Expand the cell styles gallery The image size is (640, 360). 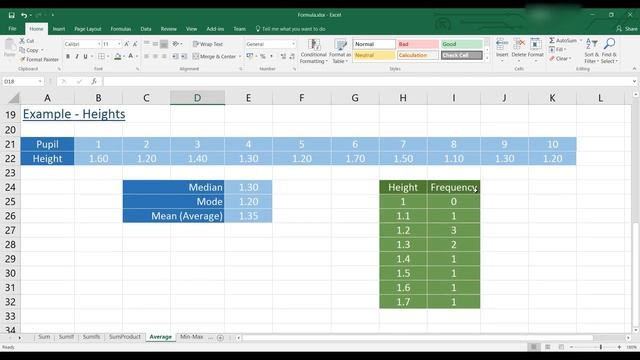[486, 58]
